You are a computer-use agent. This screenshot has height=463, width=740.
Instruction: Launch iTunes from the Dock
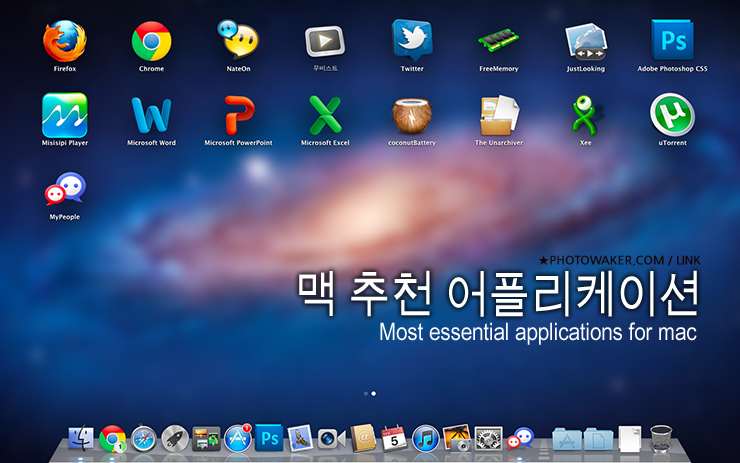[x=425, y=439]
